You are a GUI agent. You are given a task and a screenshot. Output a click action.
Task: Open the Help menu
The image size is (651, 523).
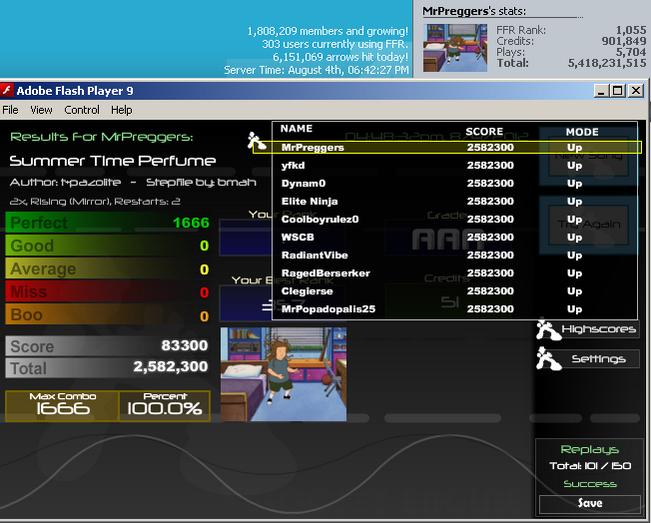(x=122, y=110)
